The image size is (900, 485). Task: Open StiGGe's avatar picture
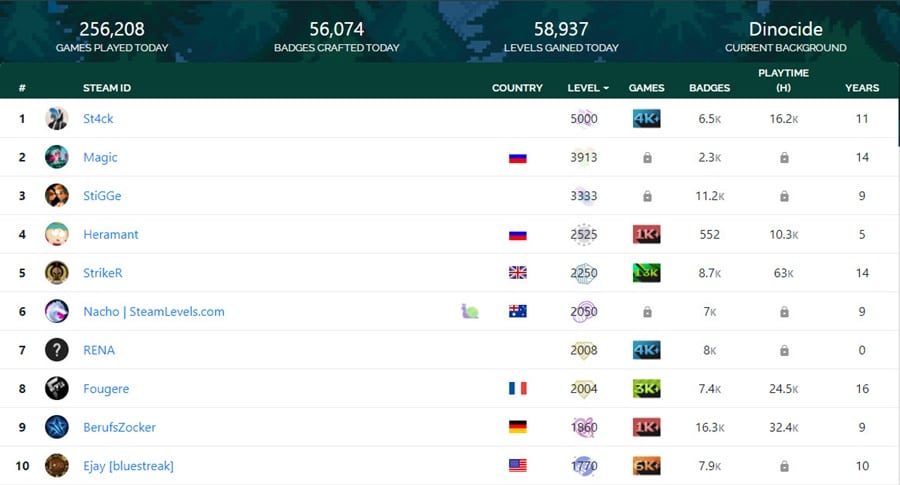[x=57, y=196]
